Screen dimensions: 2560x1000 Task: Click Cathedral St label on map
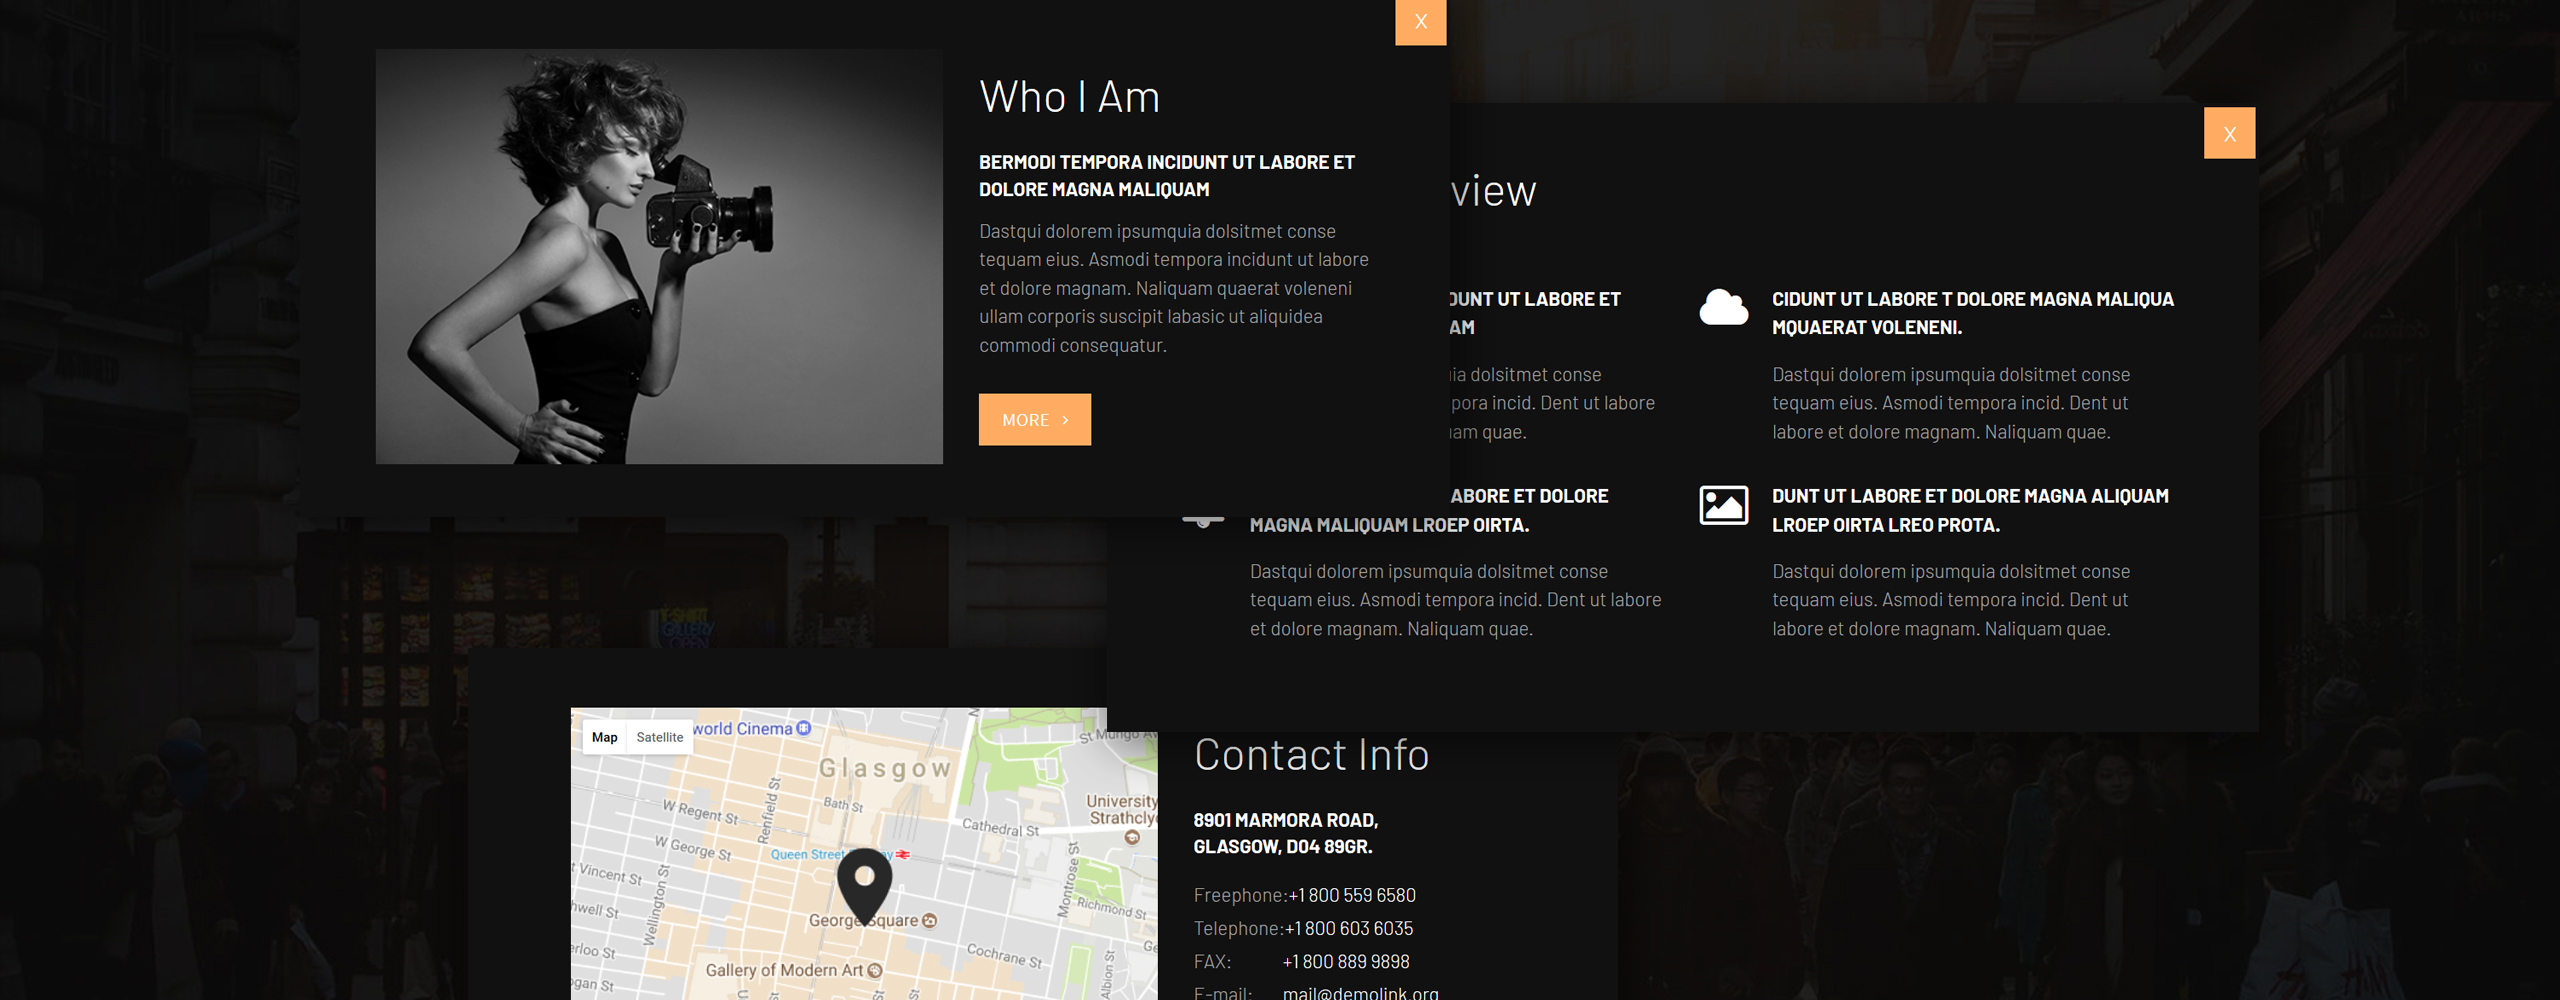1000,828
